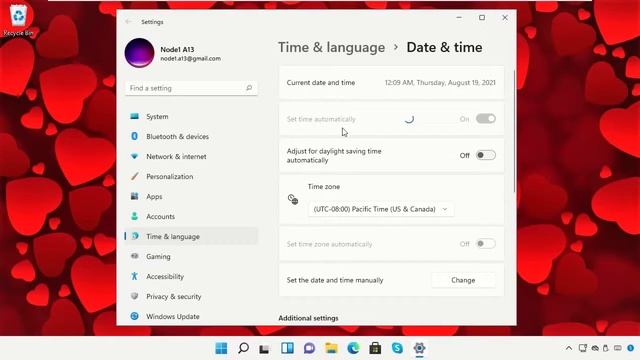
Task: Open the Pacific Time zone dropdown
Action: pos(380,209)
